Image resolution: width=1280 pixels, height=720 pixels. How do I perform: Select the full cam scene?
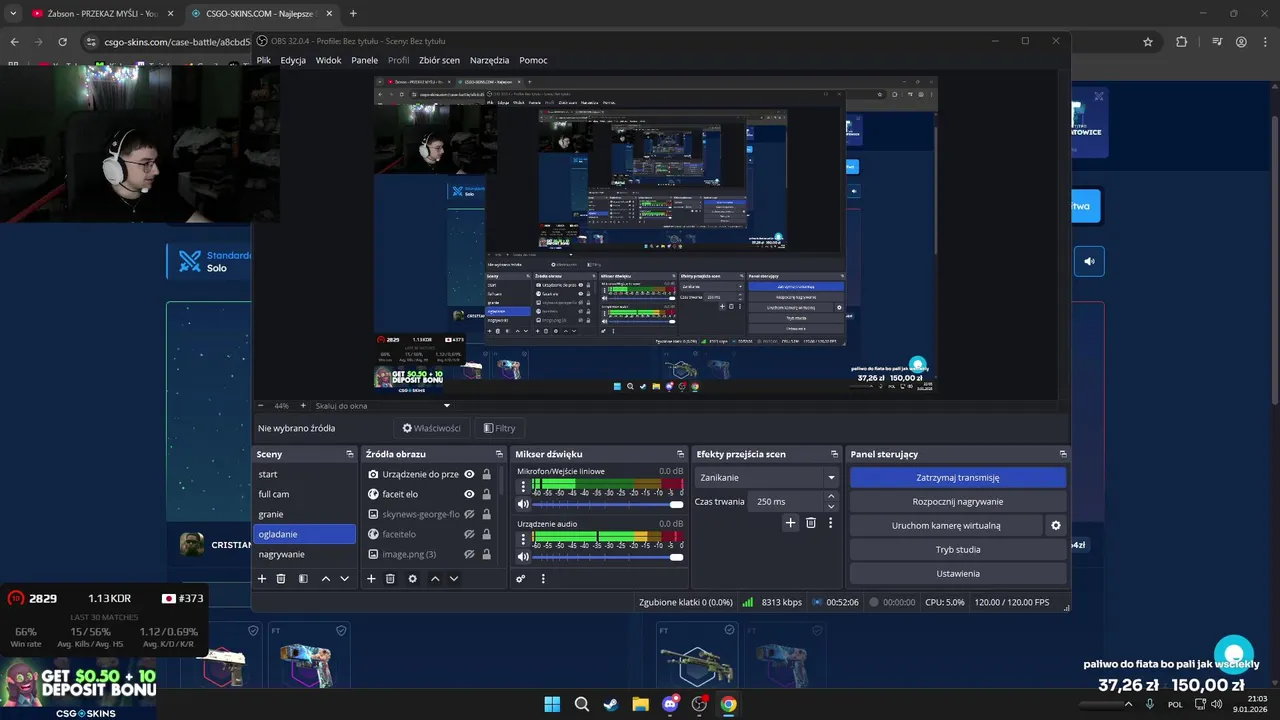(x=305, y=494)
